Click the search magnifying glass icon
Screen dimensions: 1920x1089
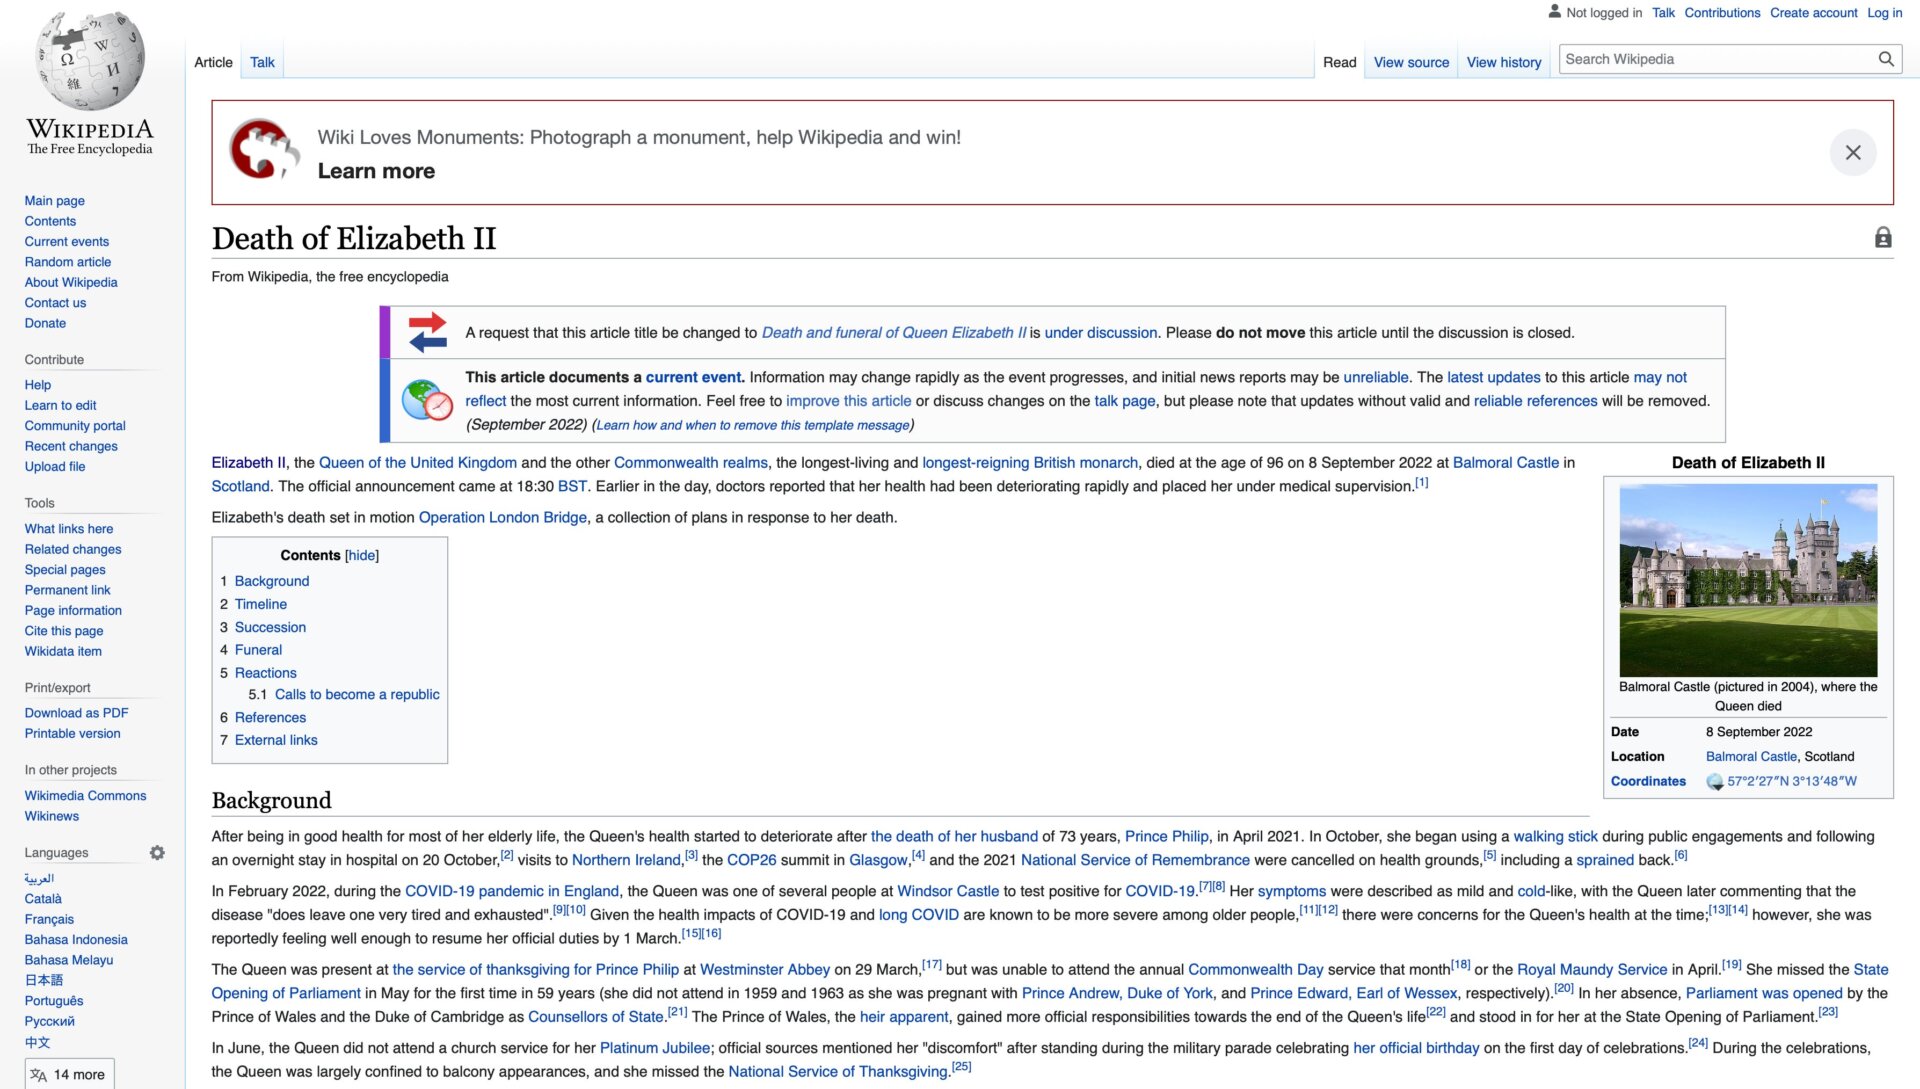[x=1886, y=59]
